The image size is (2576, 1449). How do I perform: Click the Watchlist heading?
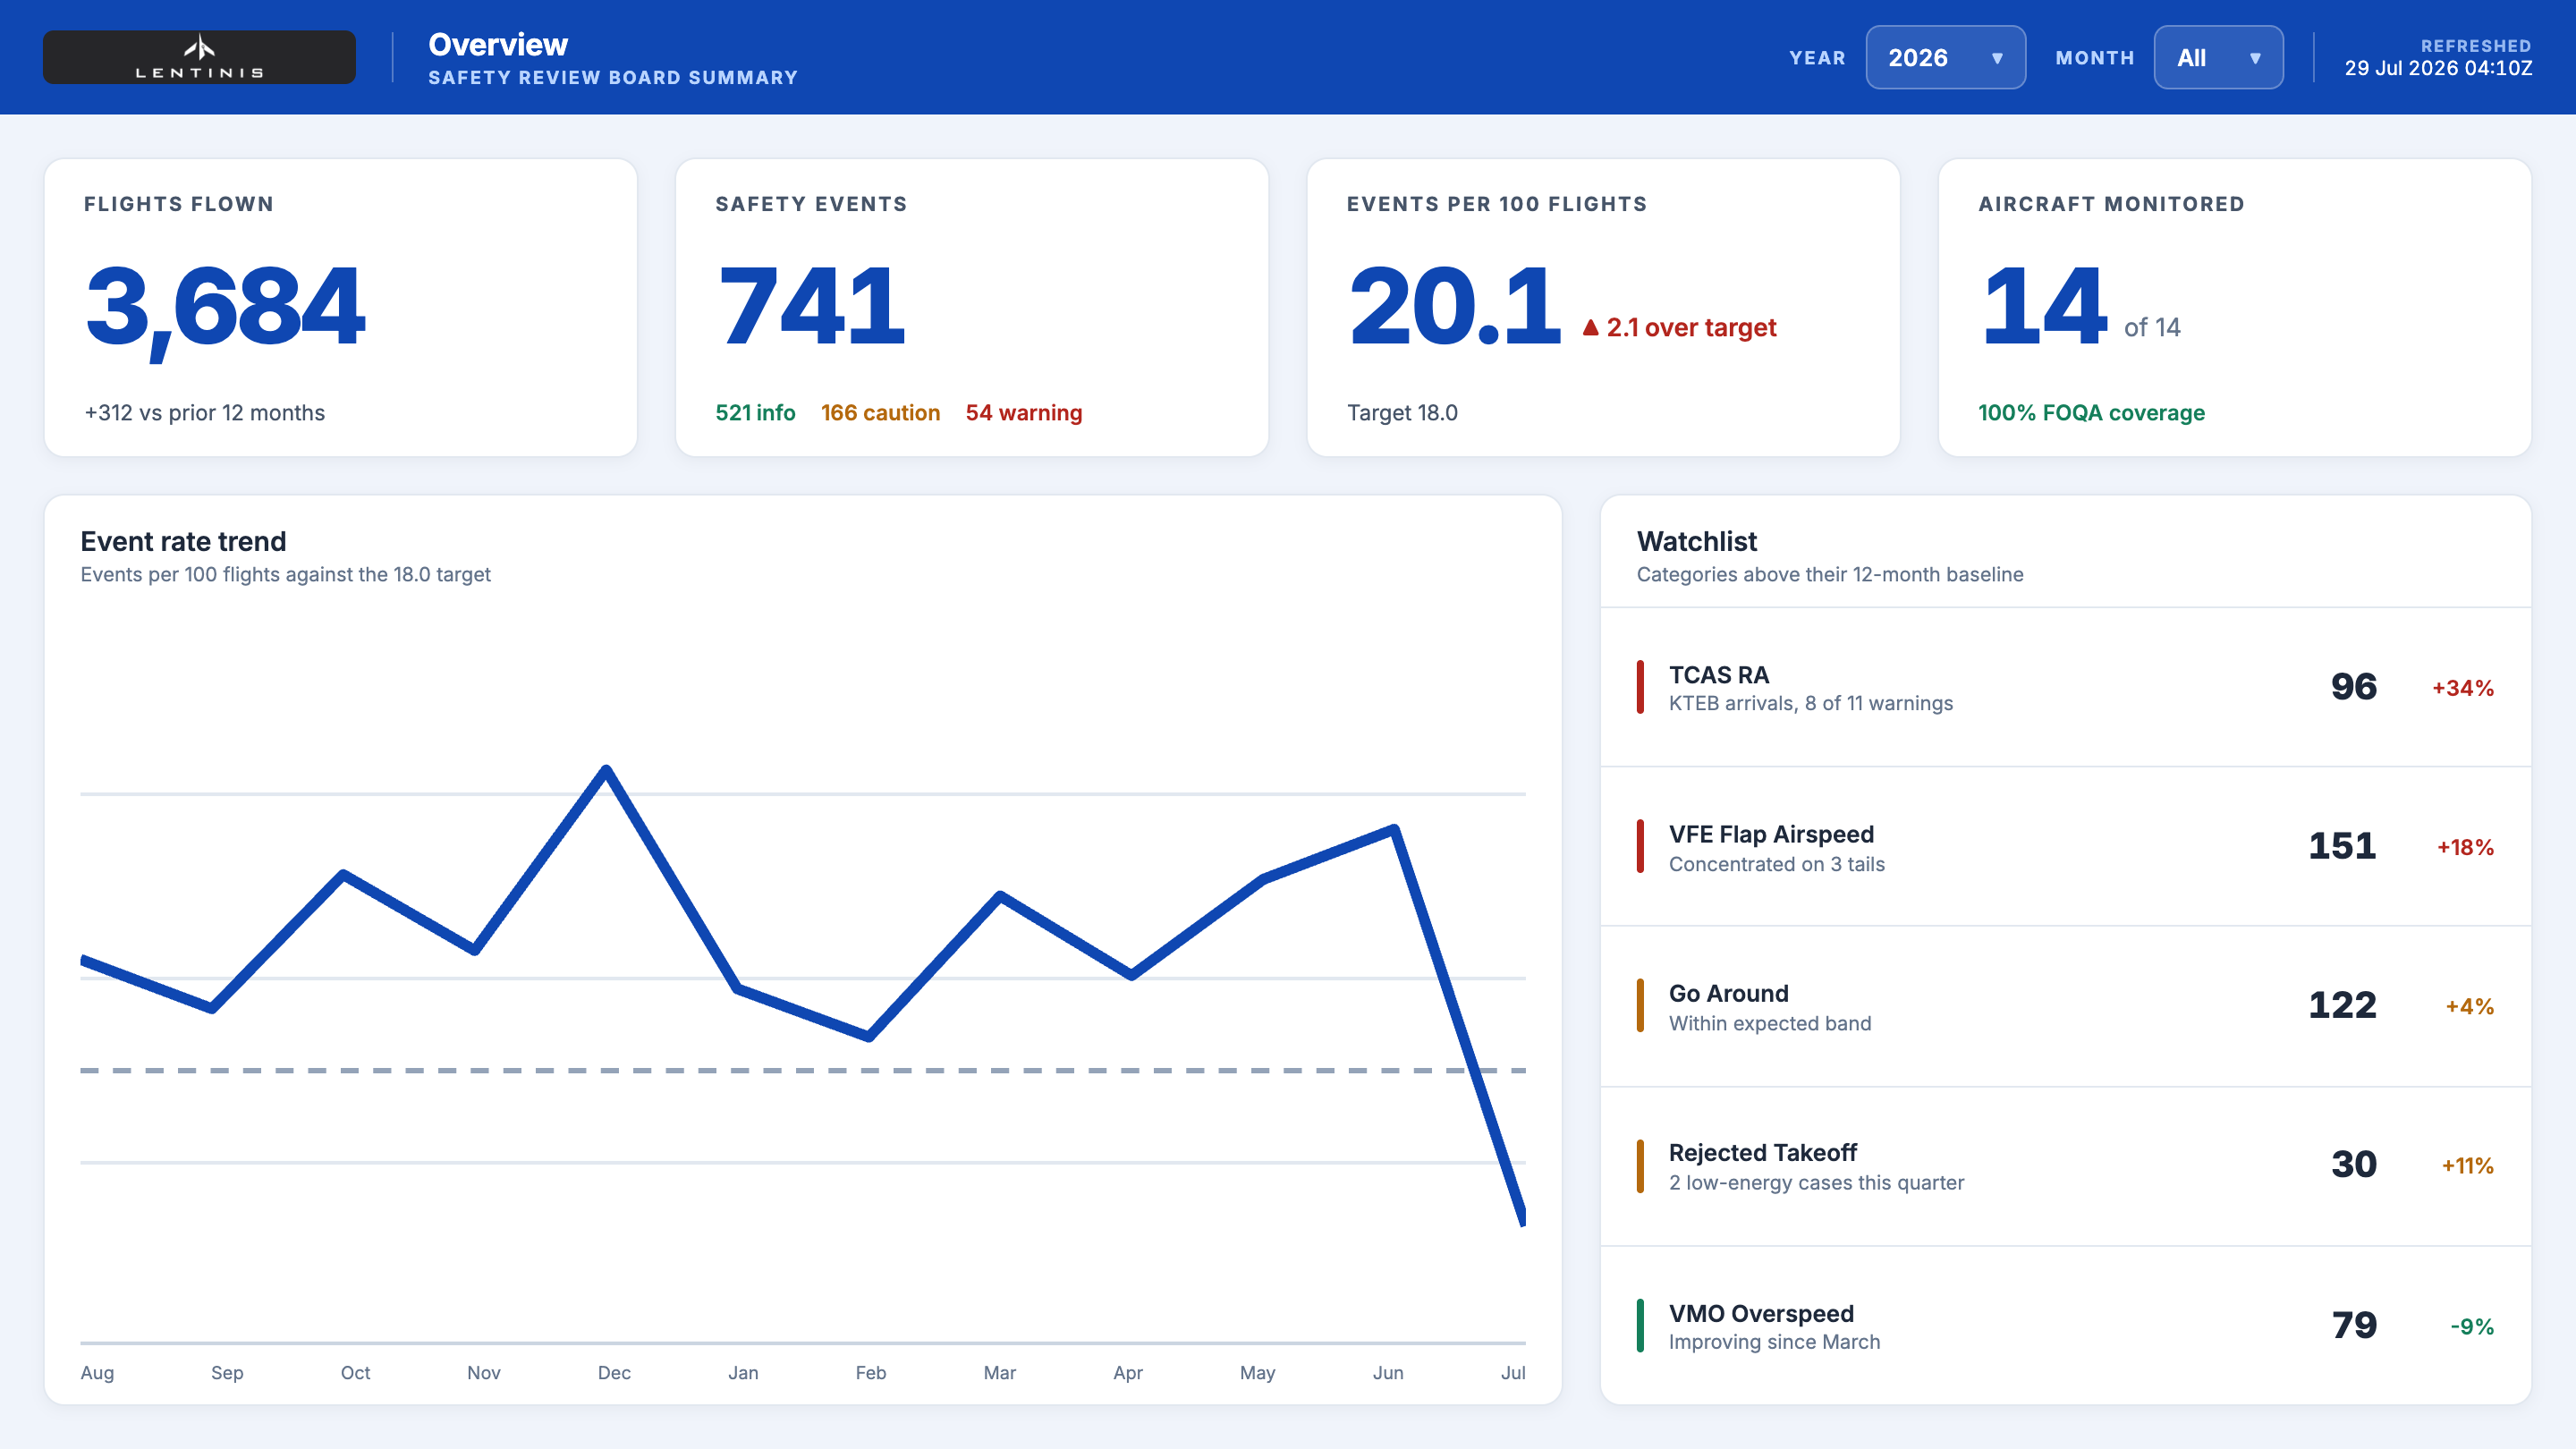1696,541
